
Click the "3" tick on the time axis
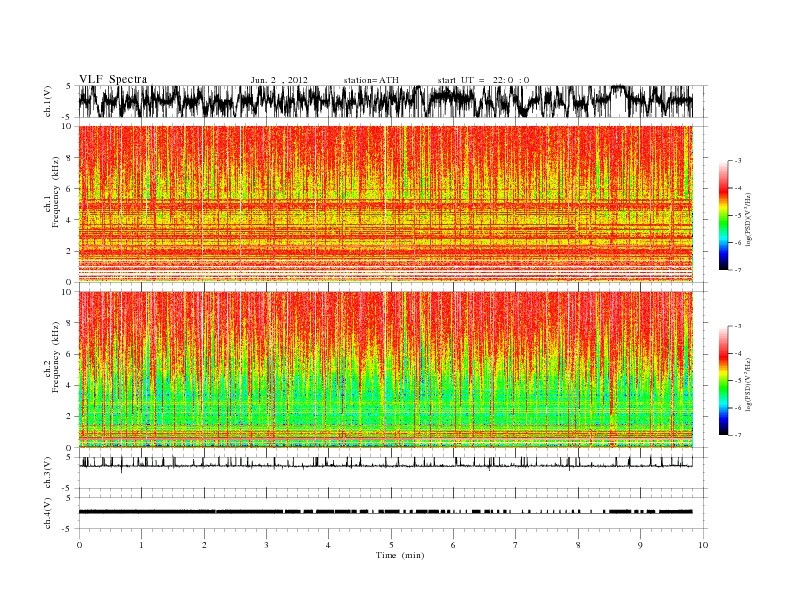coord(266,545)
